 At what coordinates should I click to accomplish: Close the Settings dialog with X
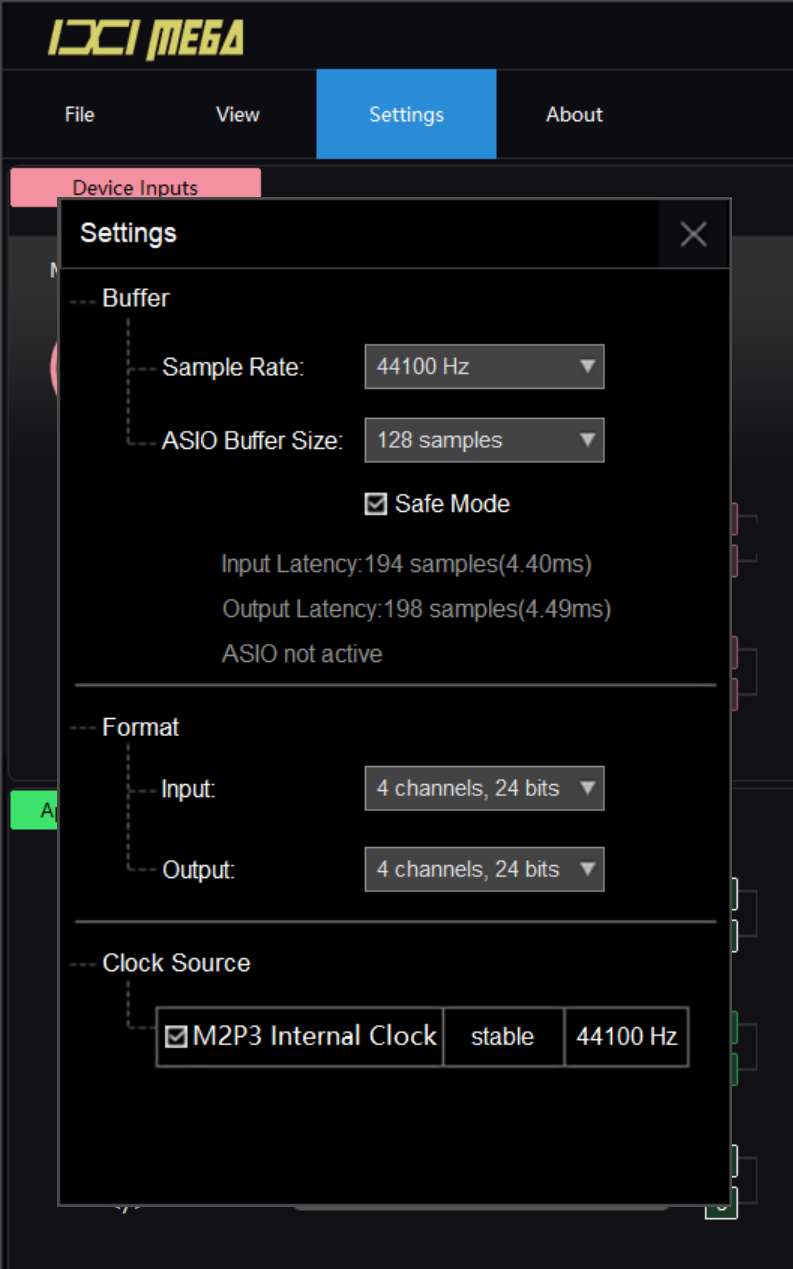coord(693,234)
